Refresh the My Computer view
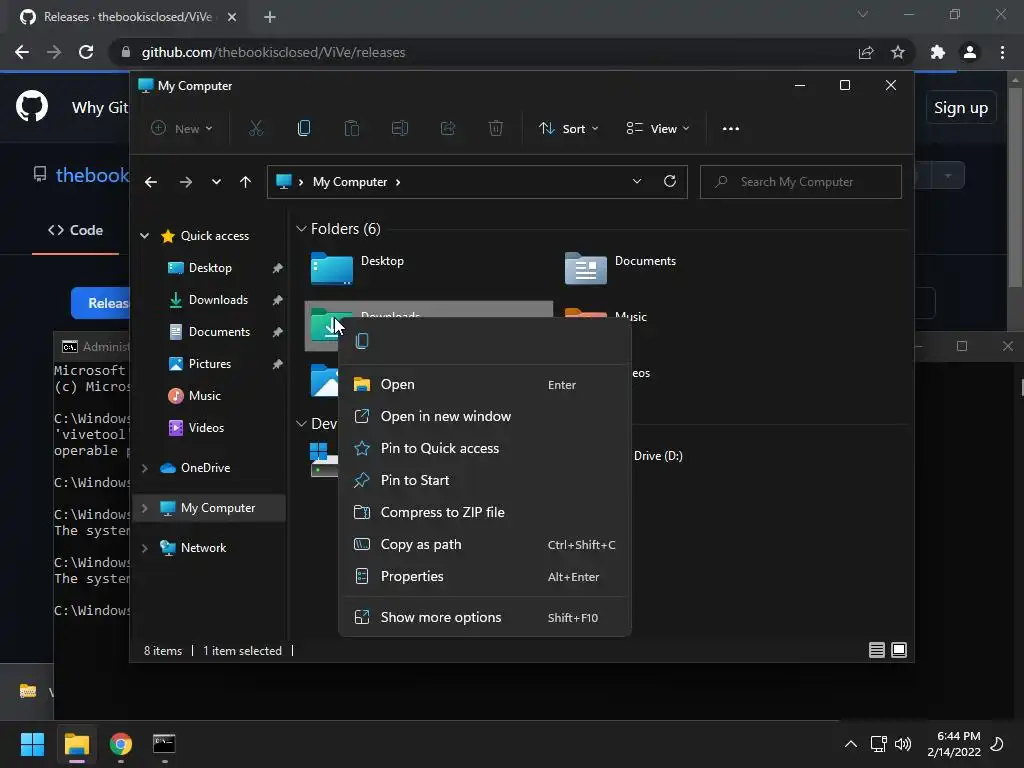Viewport: 1024px width, 768px height. (x=669, y=182)
